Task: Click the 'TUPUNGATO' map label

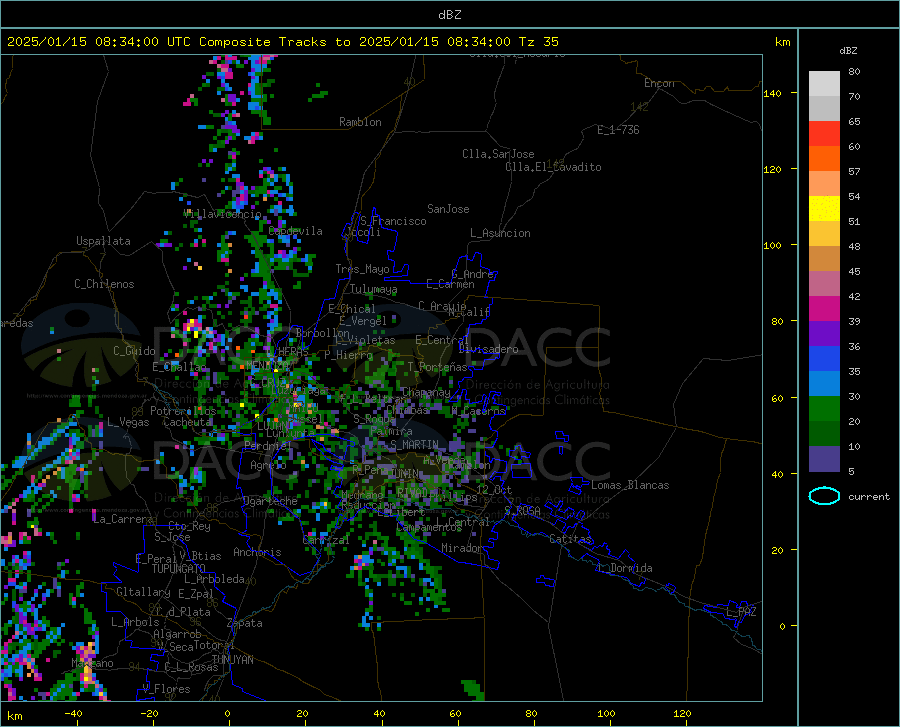Action: 179,569
